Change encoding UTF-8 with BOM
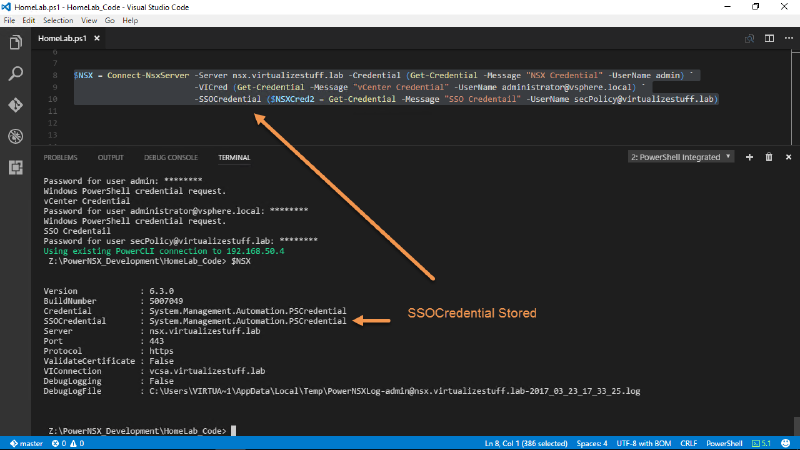This screenshot has height=450, width=800. pos(643,443)
